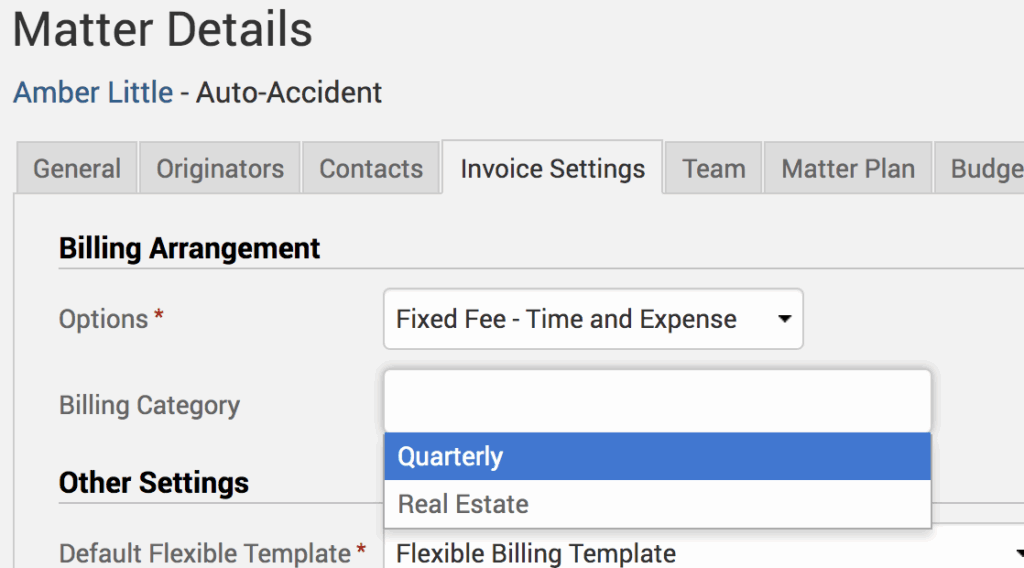Click the Options field label
The width and height of the screenshot is (1024, 568).
(104, 320)
